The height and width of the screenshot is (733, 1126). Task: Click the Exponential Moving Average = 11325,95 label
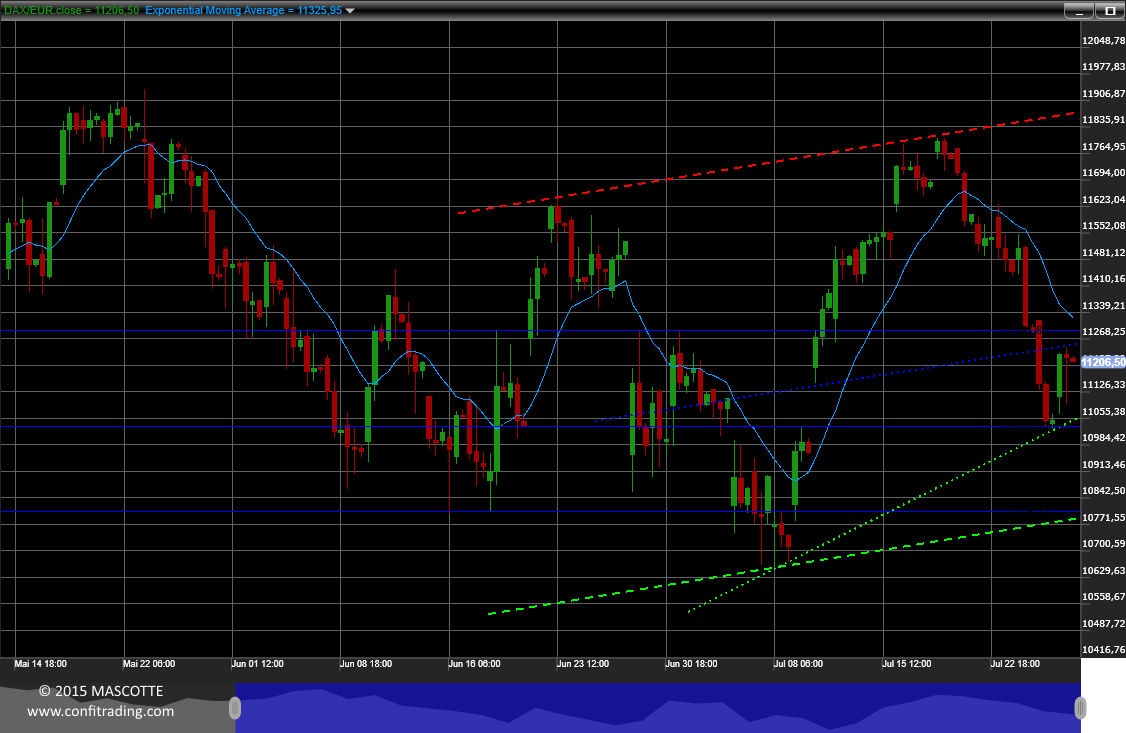(x=243, y=11)
